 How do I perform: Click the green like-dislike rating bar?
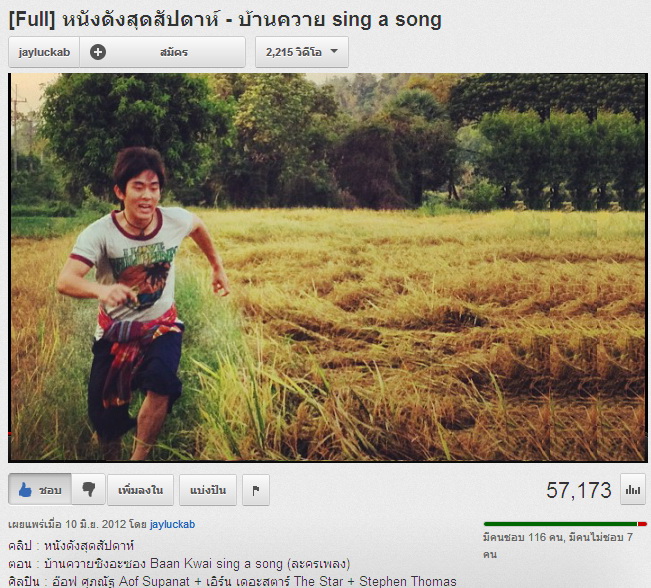pyautogui.click(x=565, y=524)
